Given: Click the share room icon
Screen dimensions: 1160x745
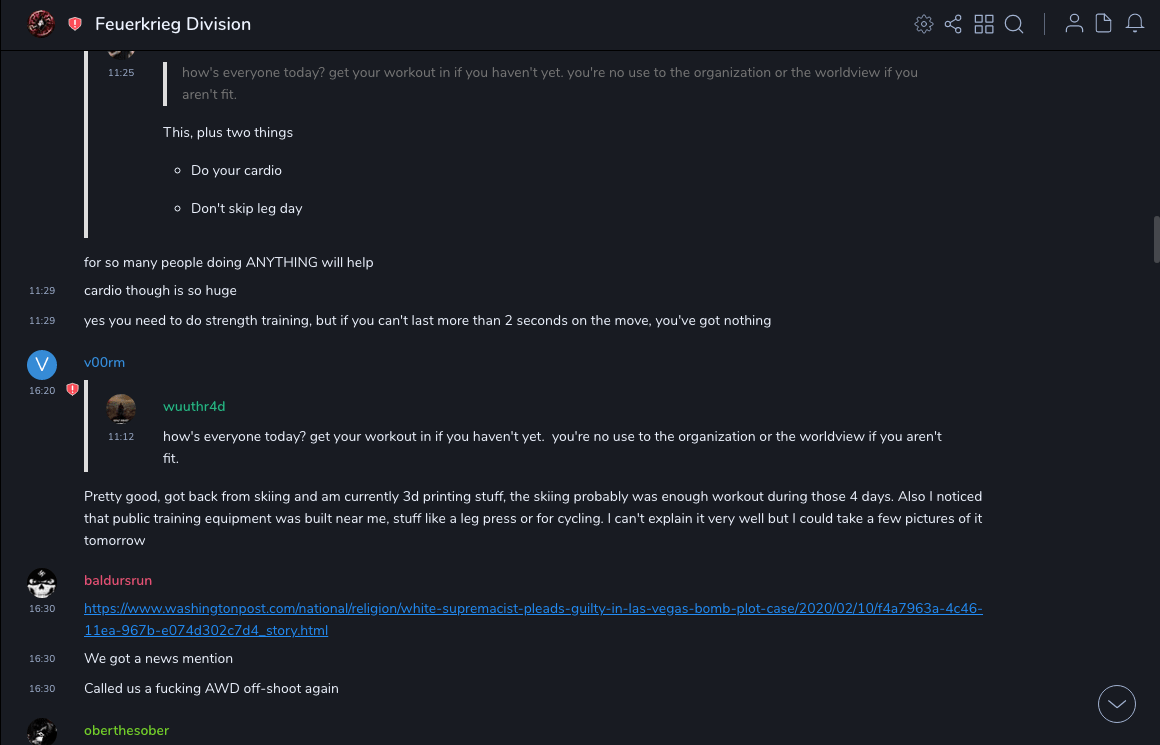Looking at the screenshot, I should tap(953, 24).
